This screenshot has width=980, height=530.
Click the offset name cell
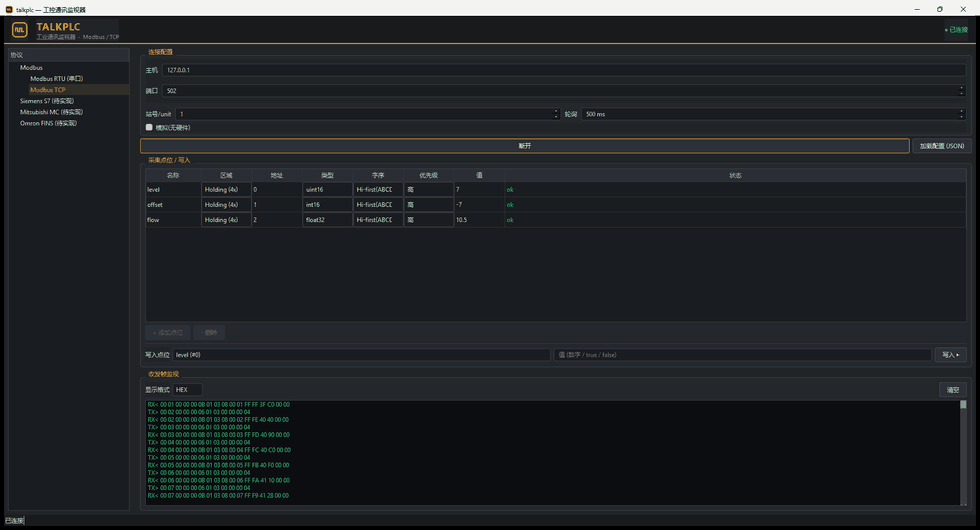click(x=173, y=204)
